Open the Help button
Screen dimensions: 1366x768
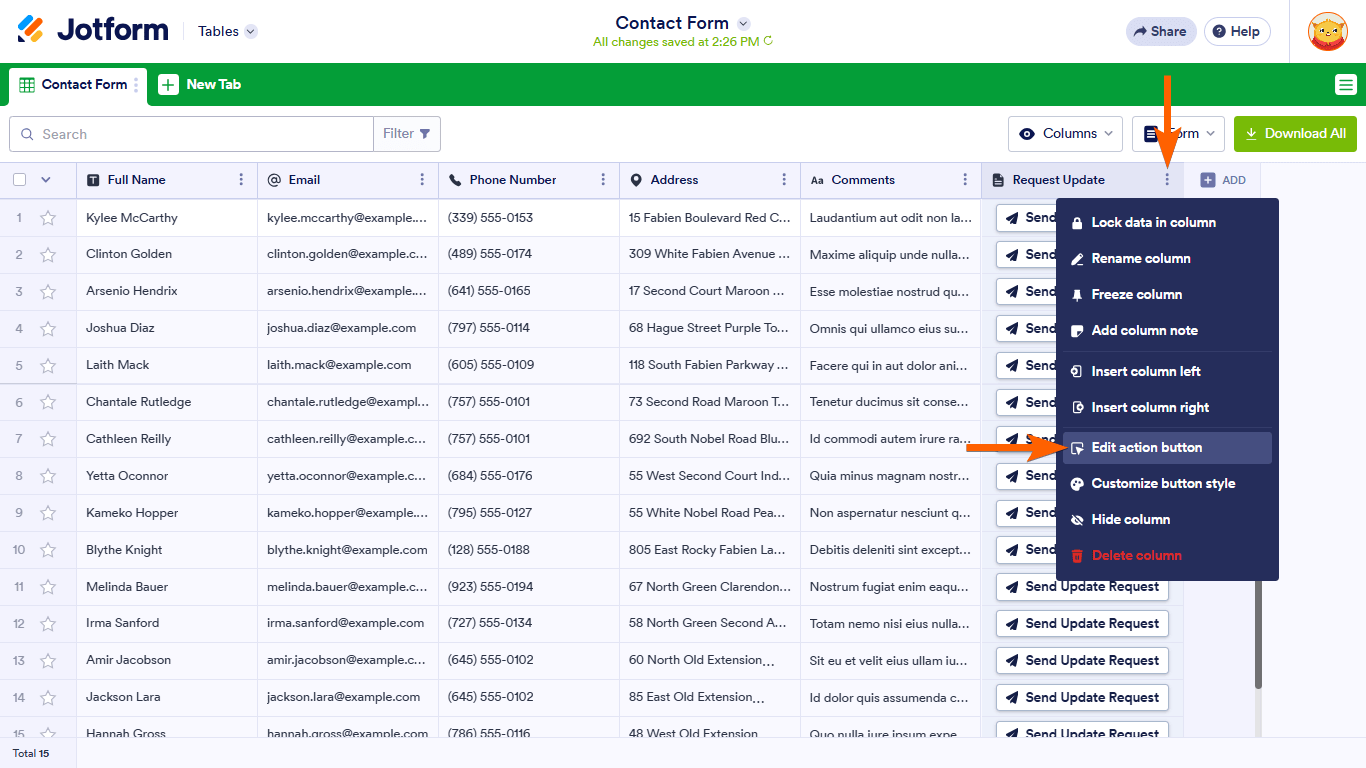(x=1237, y=31)
